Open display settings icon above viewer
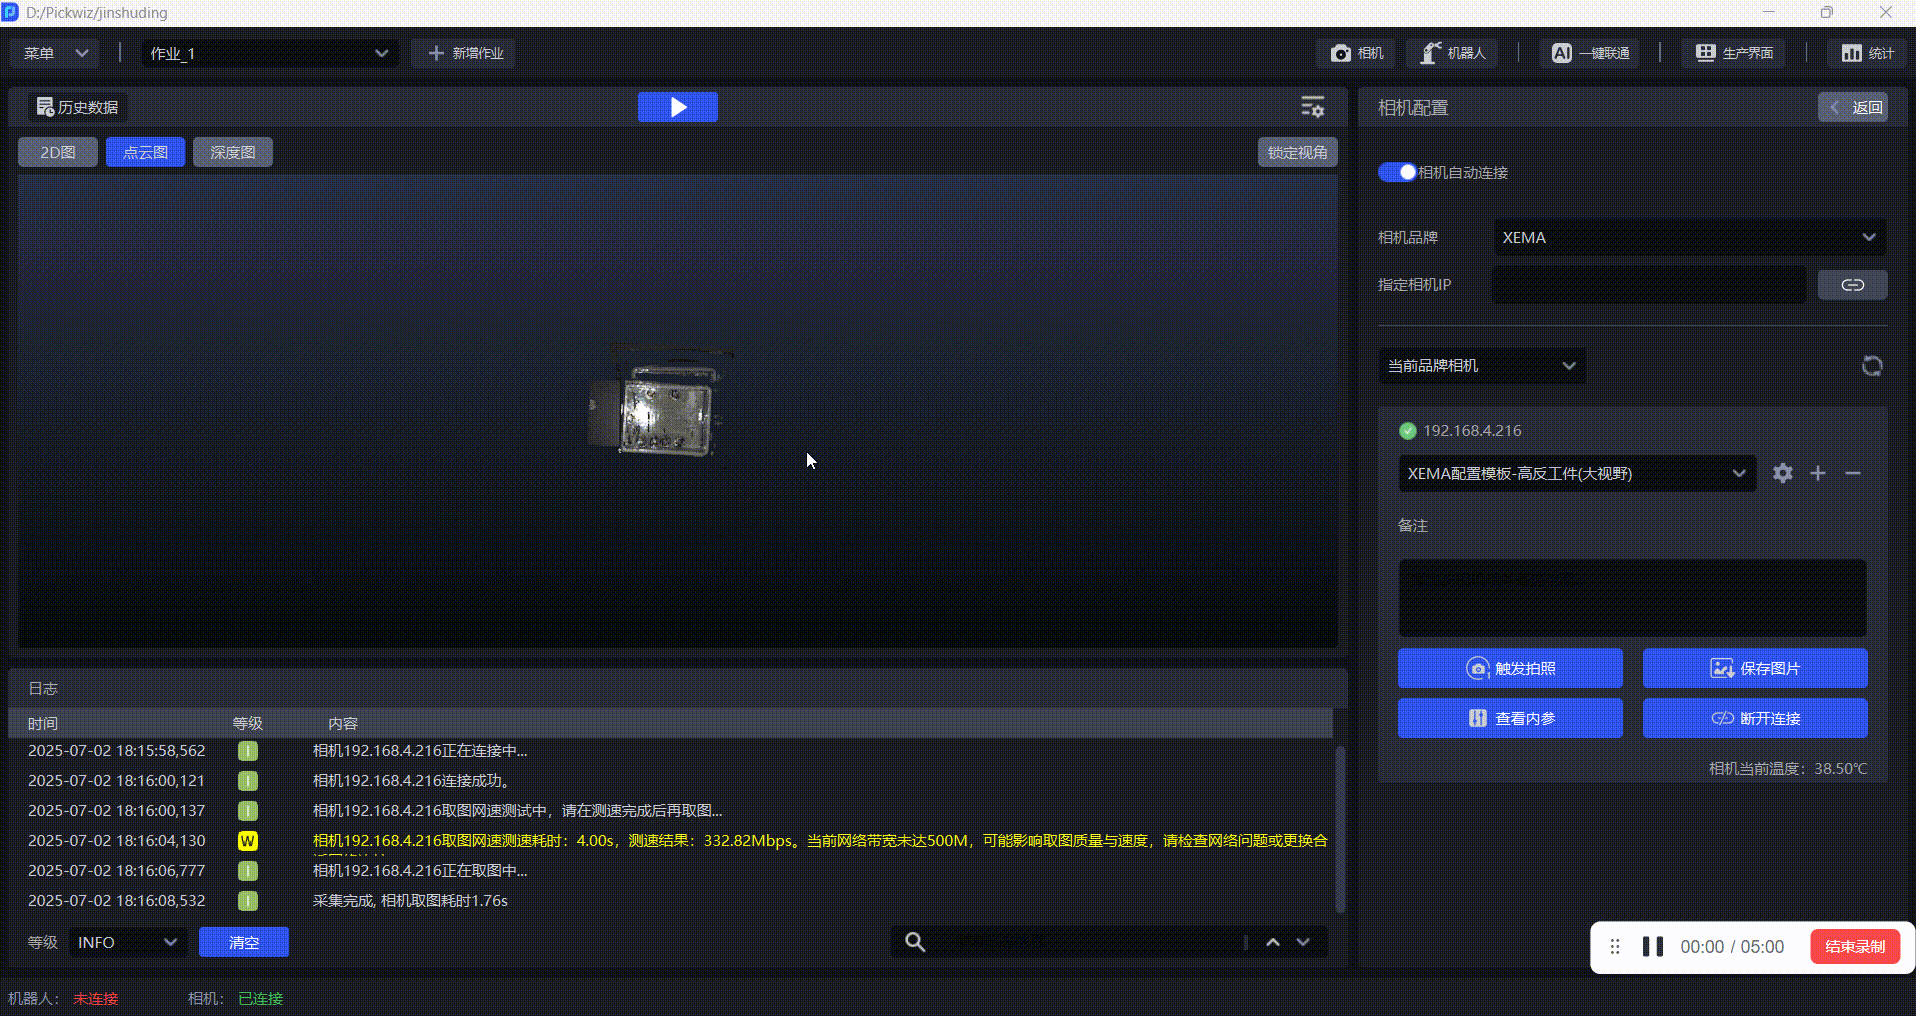 click(x=1312, y=107)
